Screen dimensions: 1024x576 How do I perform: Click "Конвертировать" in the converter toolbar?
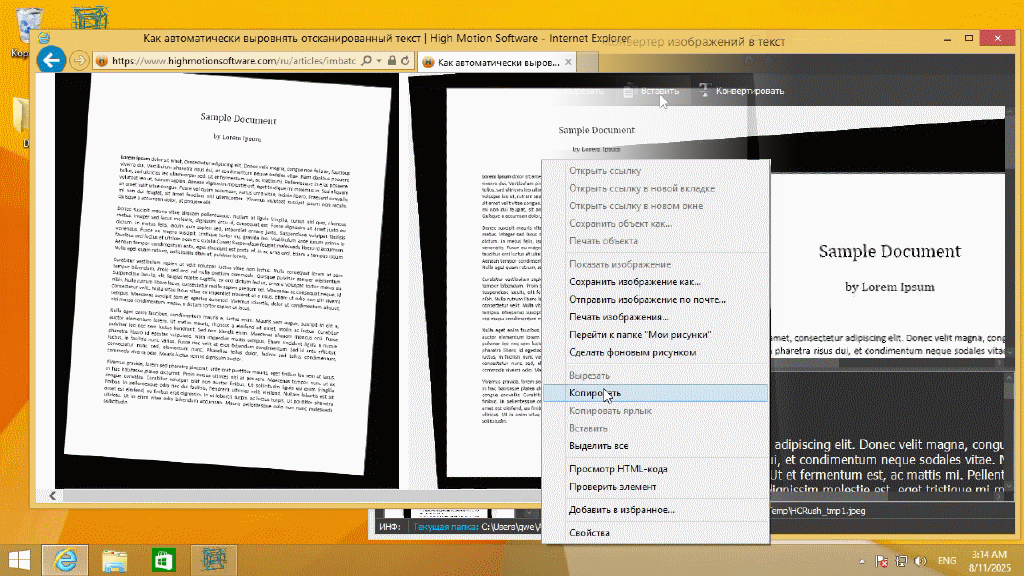742,91
